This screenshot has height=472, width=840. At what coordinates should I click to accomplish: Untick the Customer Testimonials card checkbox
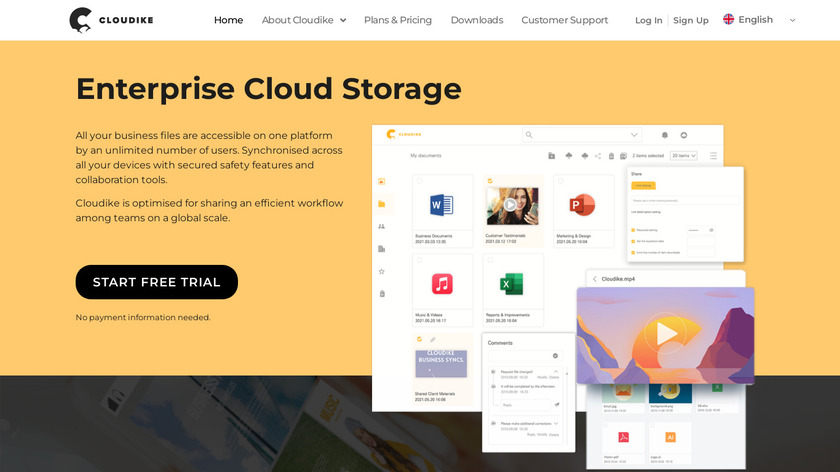pyautogui.click(x=490, y=181)
